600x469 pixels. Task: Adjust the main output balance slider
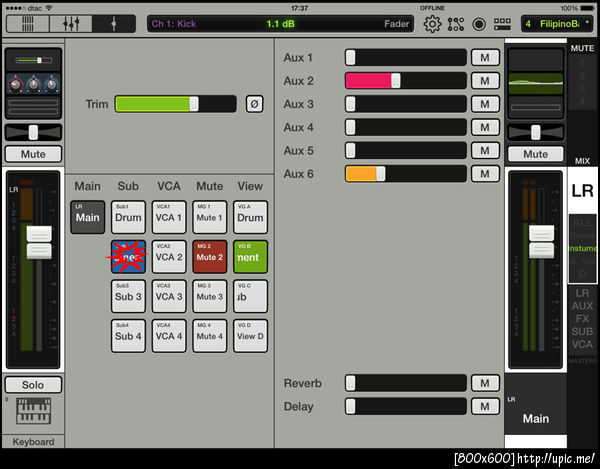point(535,132)
